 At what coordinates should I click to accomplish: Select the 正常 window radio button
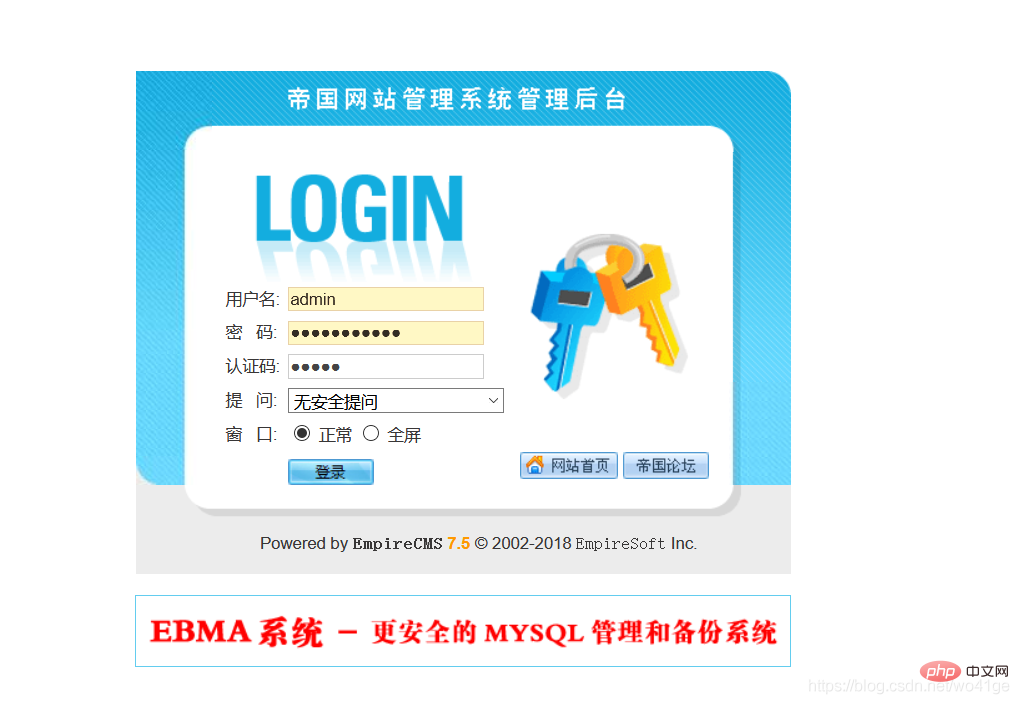pos(302,433)
